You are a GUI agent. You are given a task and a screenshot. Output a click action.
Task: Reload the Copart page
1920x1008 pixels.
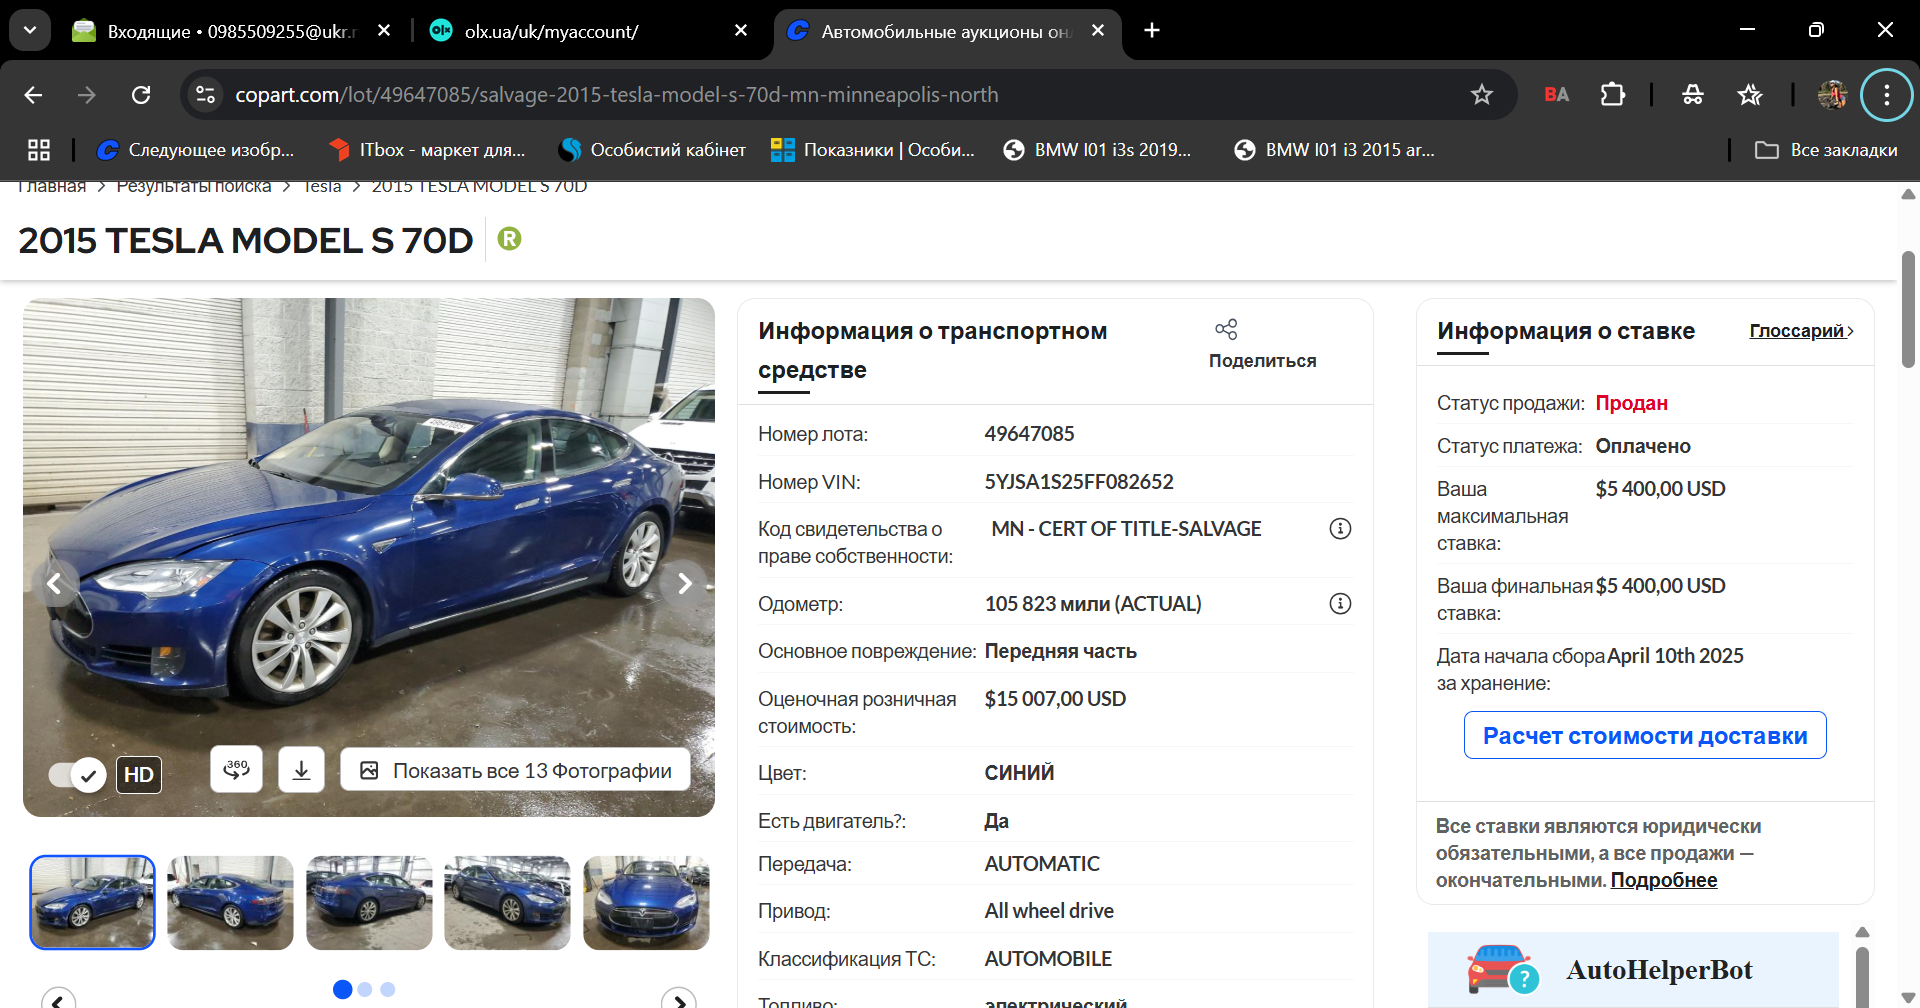141,95
